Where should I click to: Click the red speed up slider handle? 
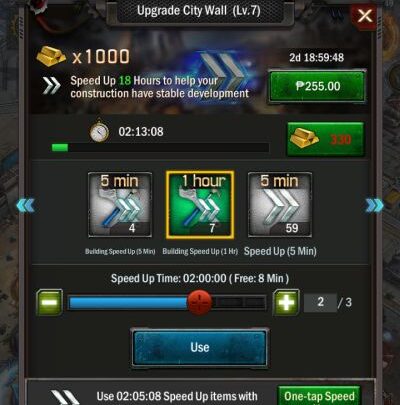[200, 302]
